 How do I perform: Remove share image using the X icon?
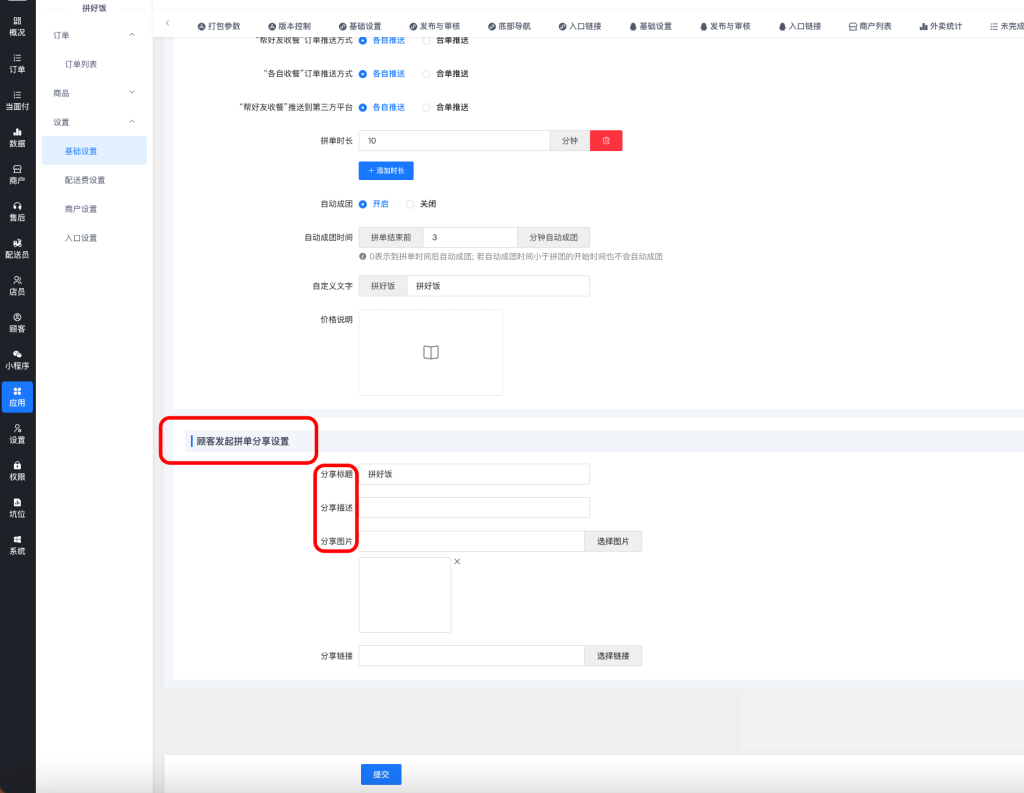point(457,562)
